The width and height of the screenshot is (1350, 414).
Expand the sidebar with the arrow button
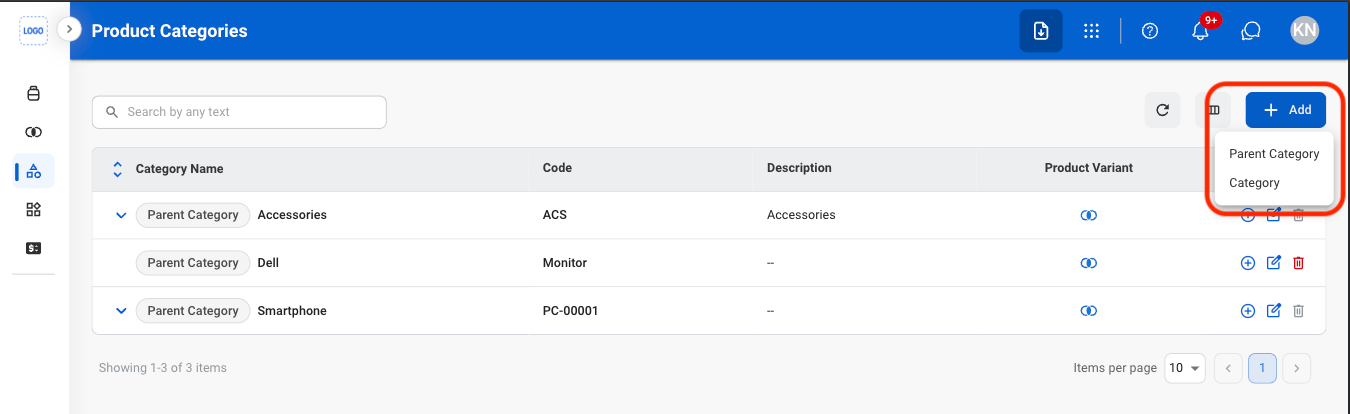coord(69,30)
